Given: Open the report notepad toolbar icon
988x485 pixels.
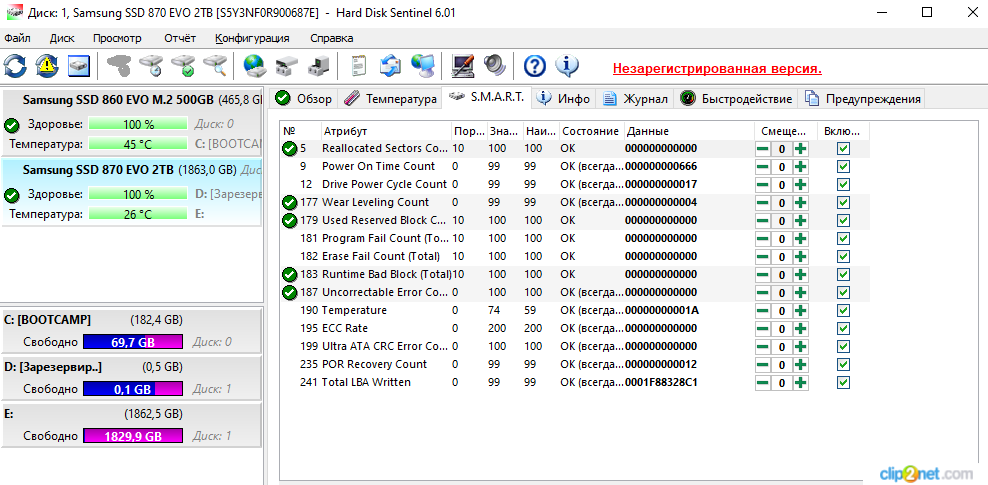Looking at the screenshot, I should pos(359,66).
